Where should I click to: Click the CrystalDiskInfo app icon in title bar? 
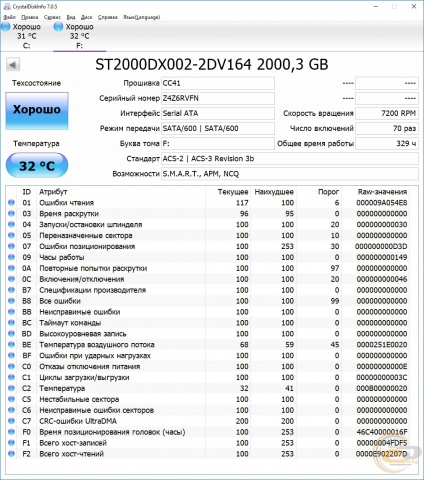7,6
